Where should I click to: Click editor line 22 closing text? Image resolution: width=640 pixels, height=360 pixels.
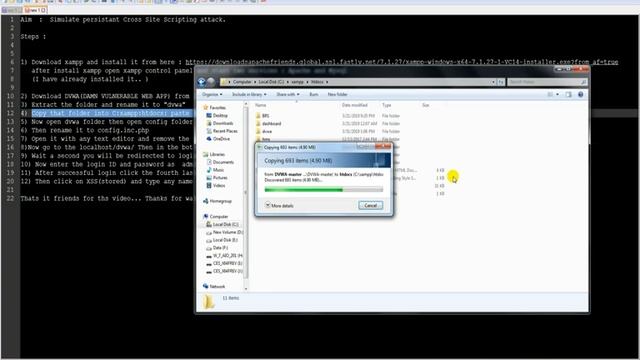click(108, 198)
